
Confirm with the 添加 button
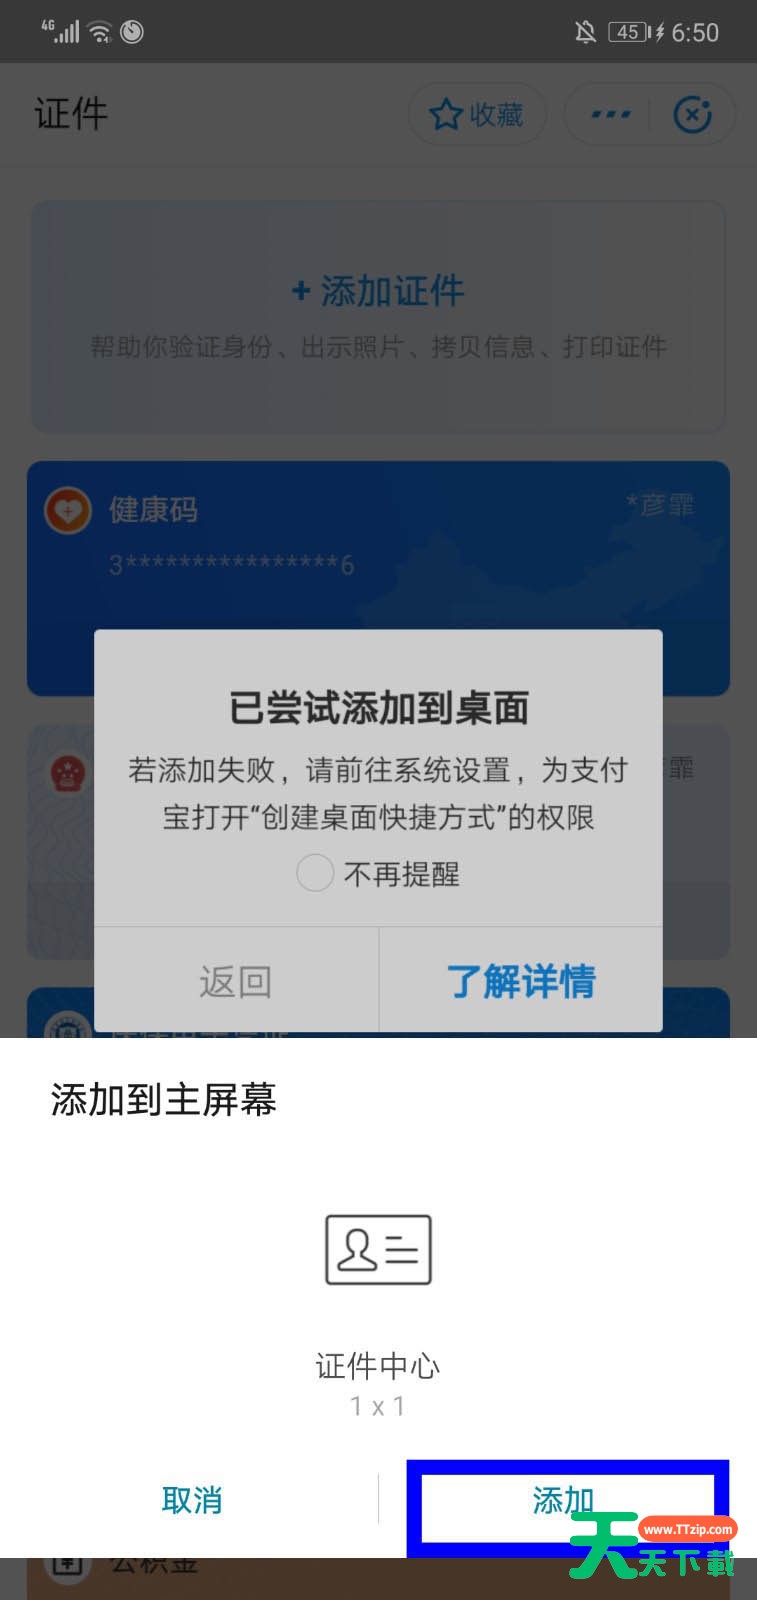point(567,1501)
